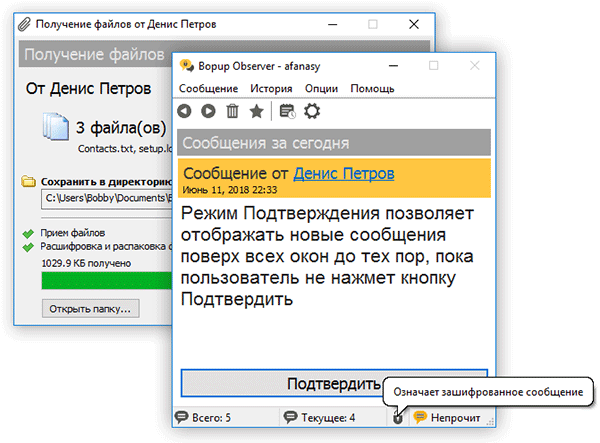Click the encrypted message lock icon in status bar

point(398,419)
